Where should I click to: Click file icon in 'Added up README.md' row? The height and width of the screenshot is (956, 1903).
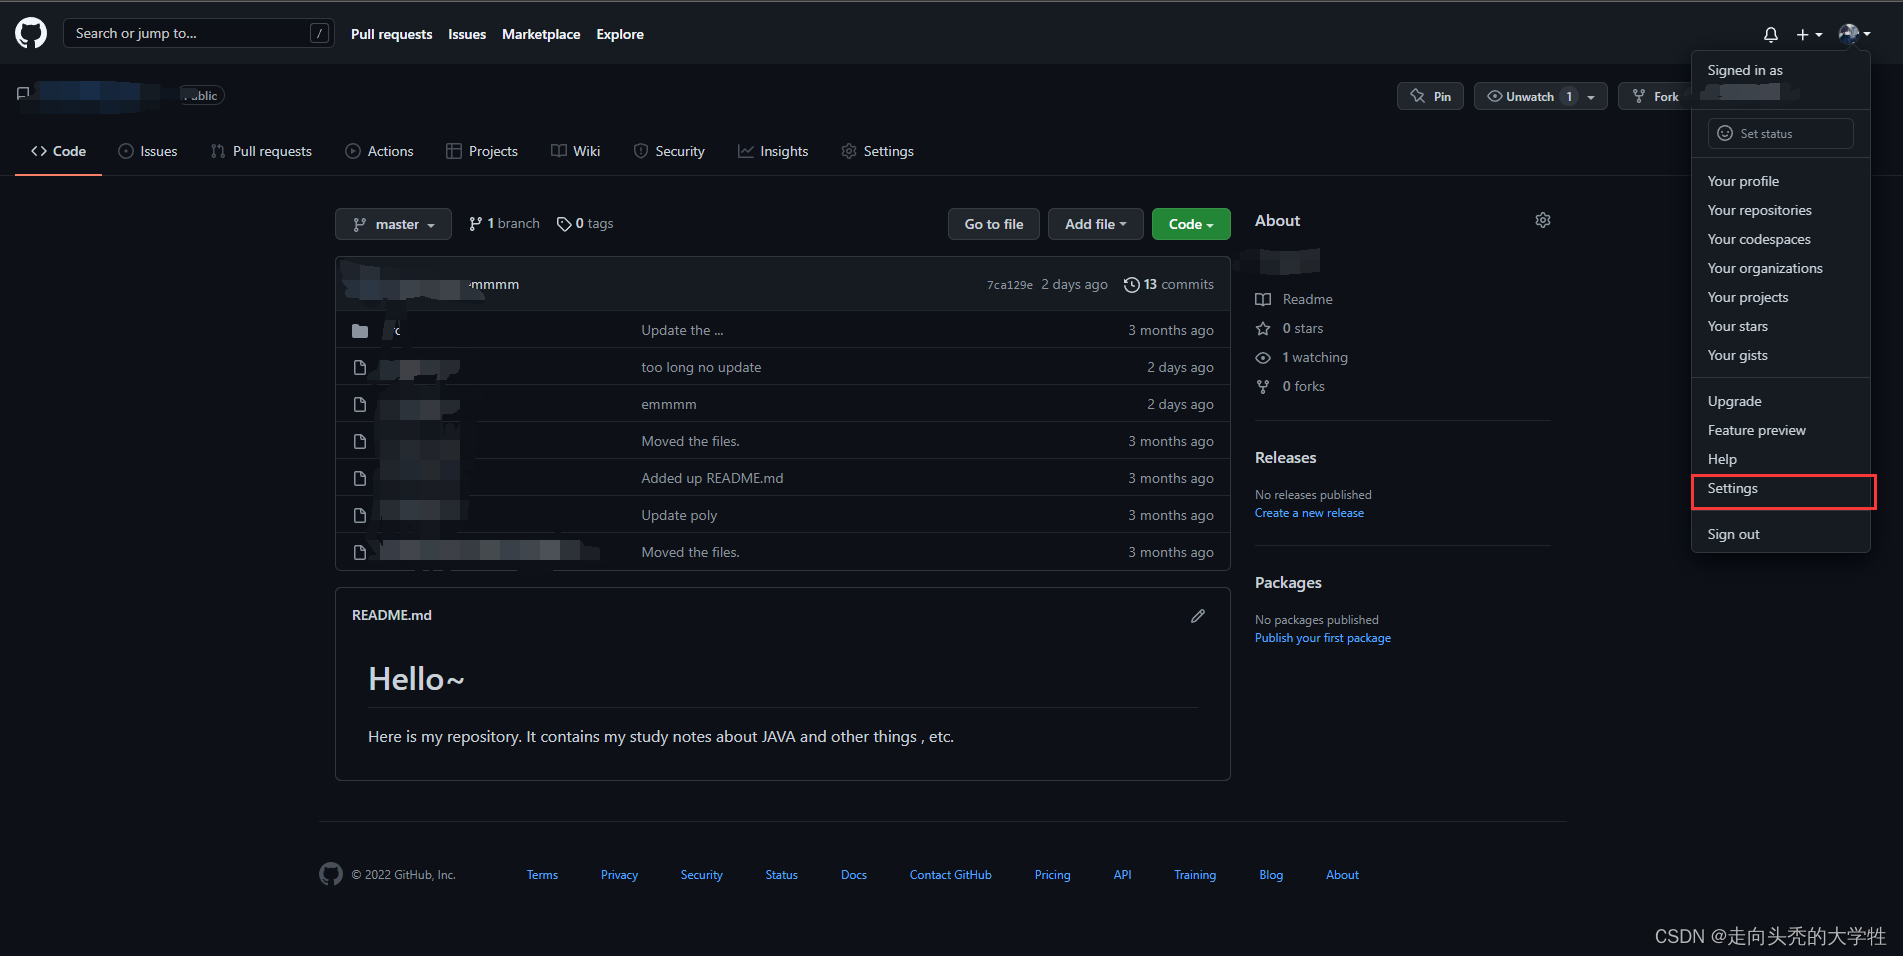pos(360,478)
